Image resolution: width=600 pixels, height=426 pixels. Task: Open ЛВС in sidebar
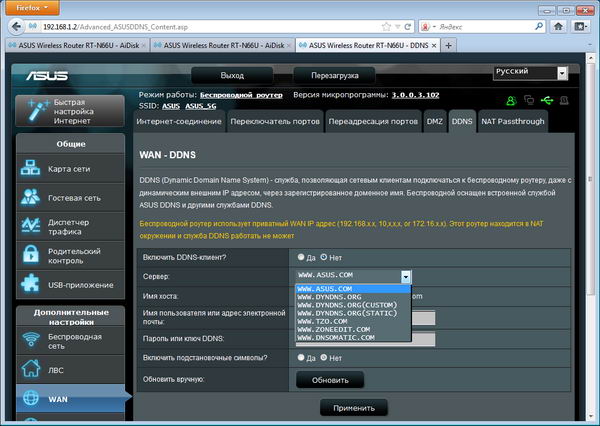click(x=70, y=370)
